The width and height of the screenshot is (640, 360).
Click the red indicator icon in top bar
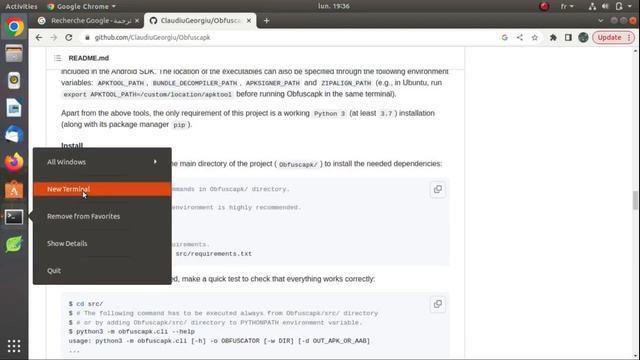click(x=544, y=6)
